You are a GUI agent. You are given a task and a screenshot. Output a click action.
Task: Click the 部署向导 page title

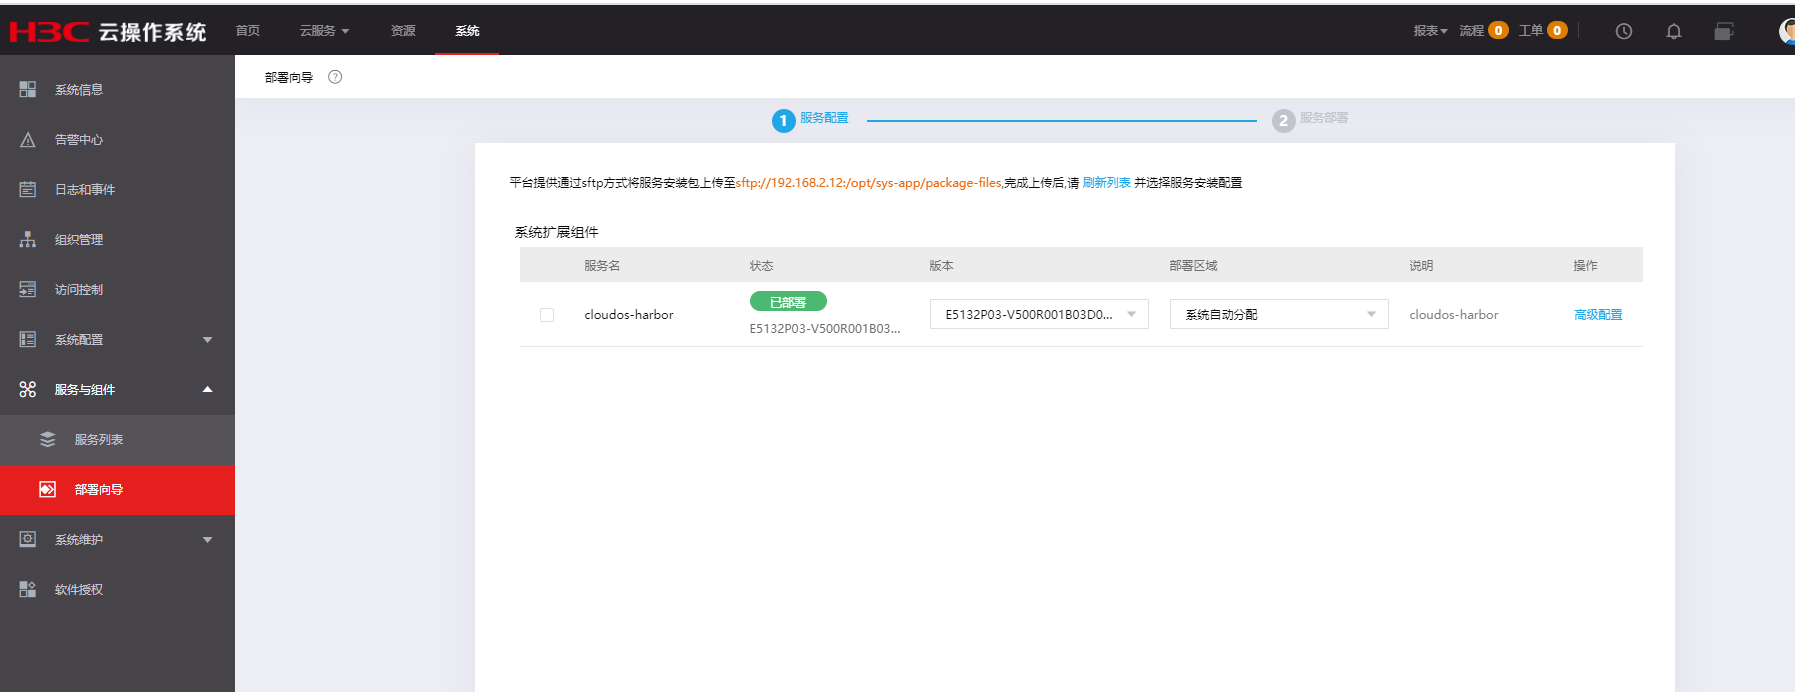[289, 77]
